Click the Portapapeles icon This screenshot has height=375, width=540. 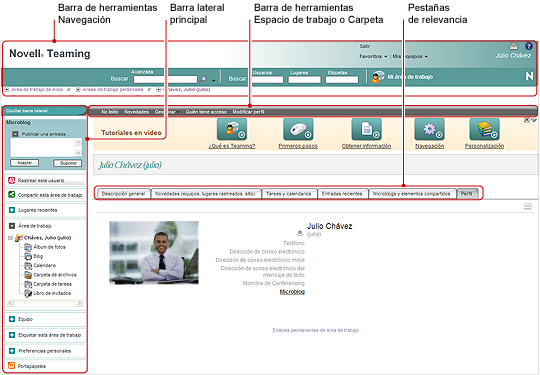coord(11,366)
